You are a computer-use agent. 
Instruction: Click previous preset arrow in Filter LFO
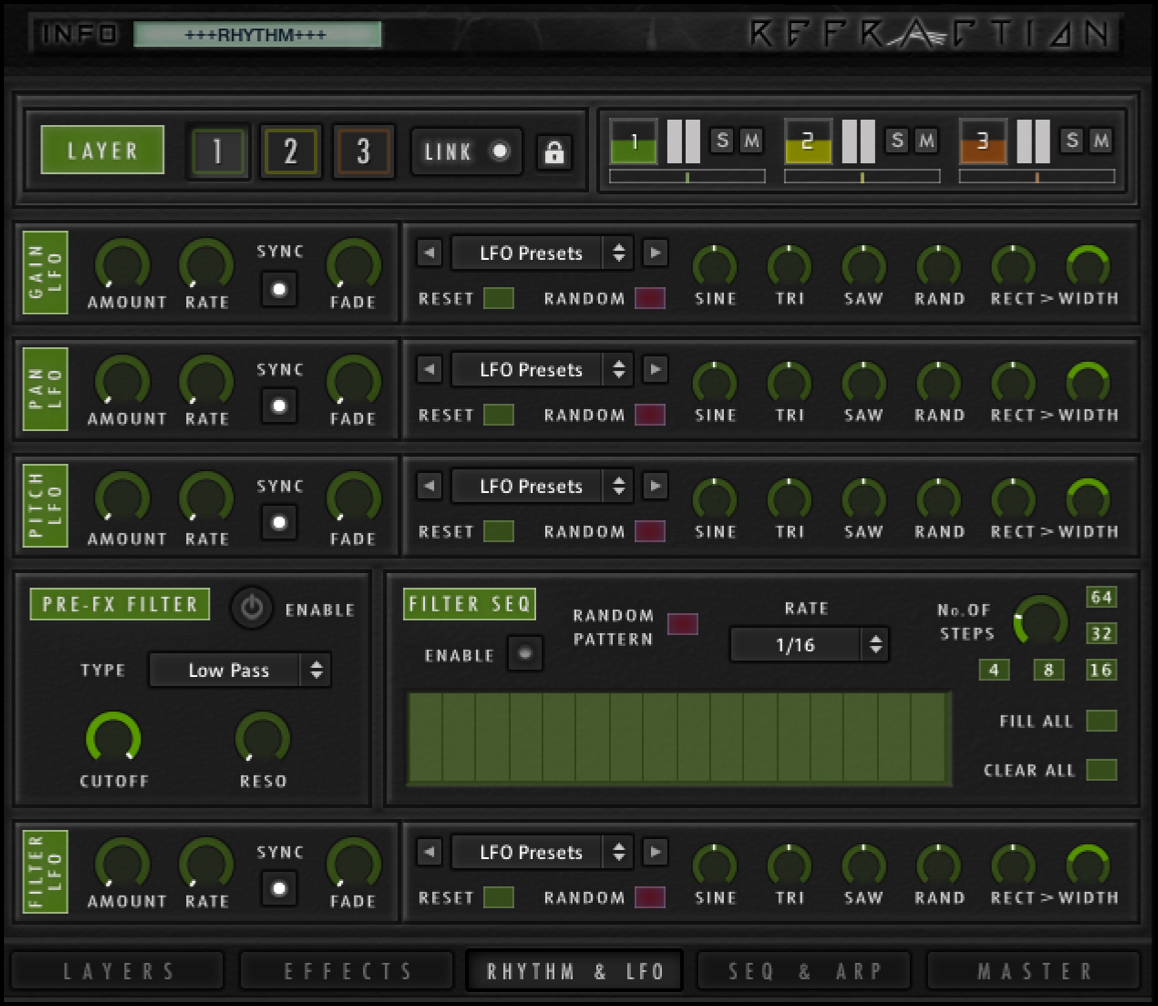click(429, 852)
